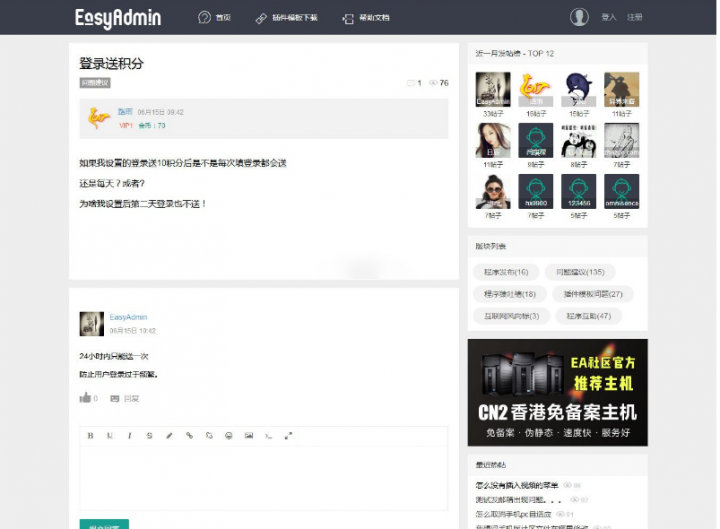Click inside the reply text editor area

(x=264, y=478)
